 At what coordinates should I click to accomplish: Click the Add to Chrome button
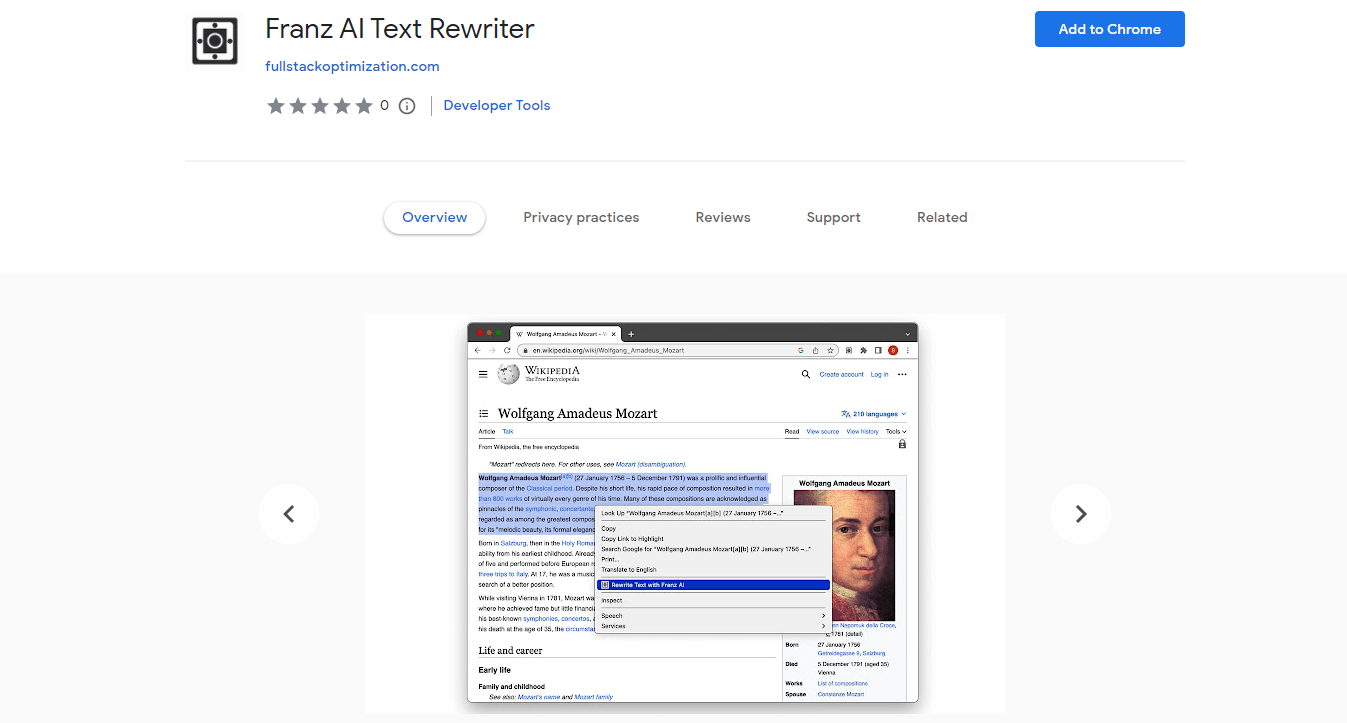coord(1109,29)
